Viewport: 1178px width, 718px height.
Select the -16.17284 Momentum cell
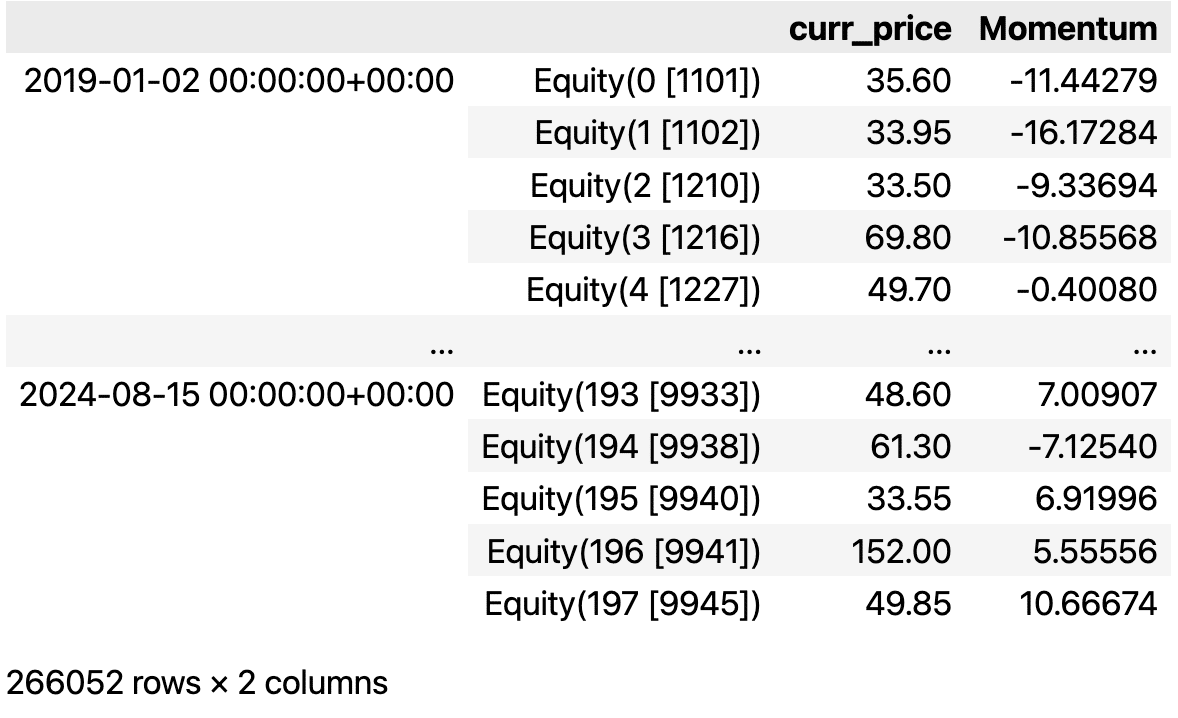[x=1083, y=133]
